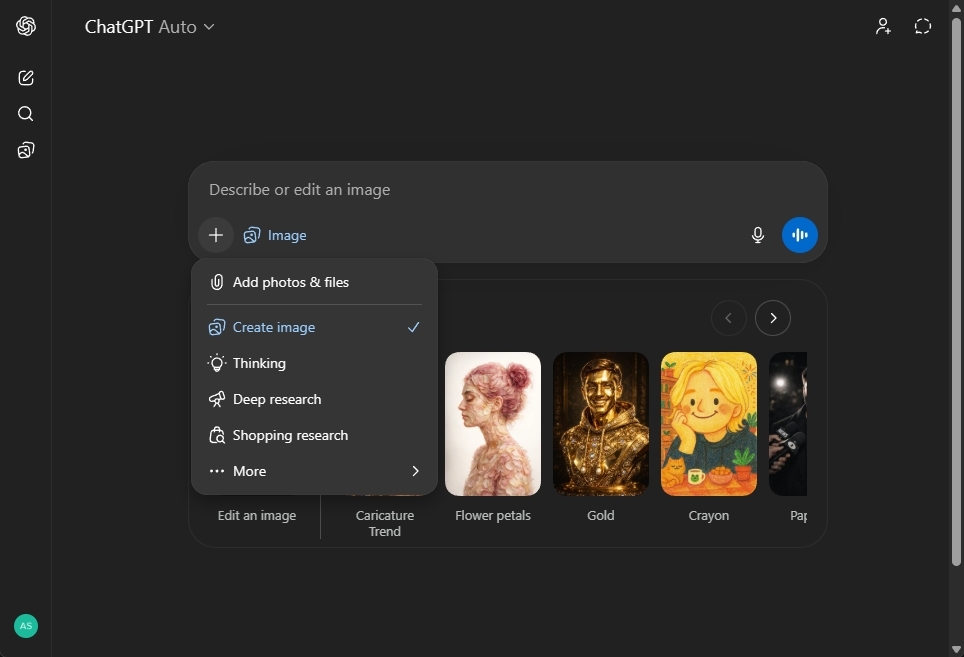Open the plus attachment button in composer
The width and height of the screenshot is (964, 657).
point(216,235)
